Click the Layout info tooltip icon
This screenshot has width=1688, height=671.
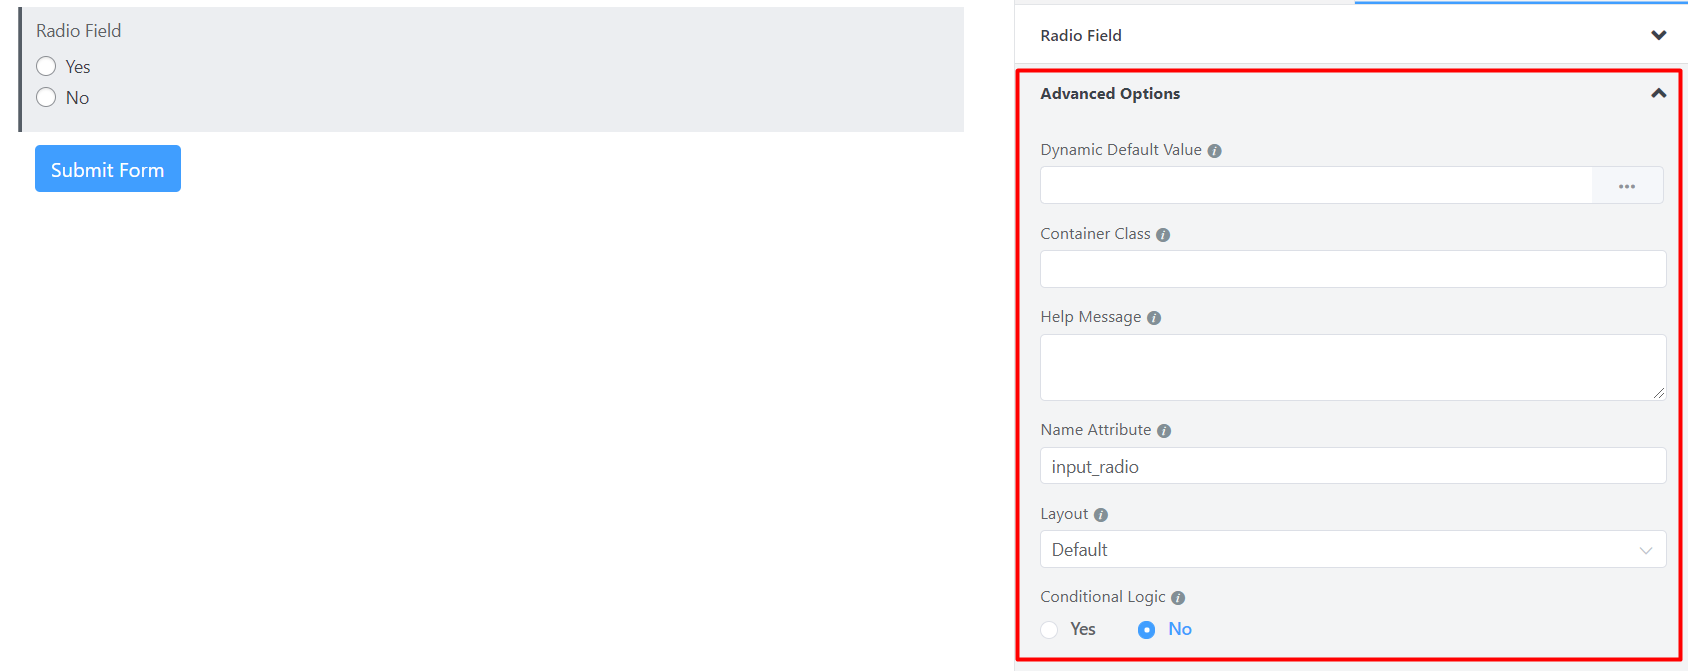[x=1101, y=515]
